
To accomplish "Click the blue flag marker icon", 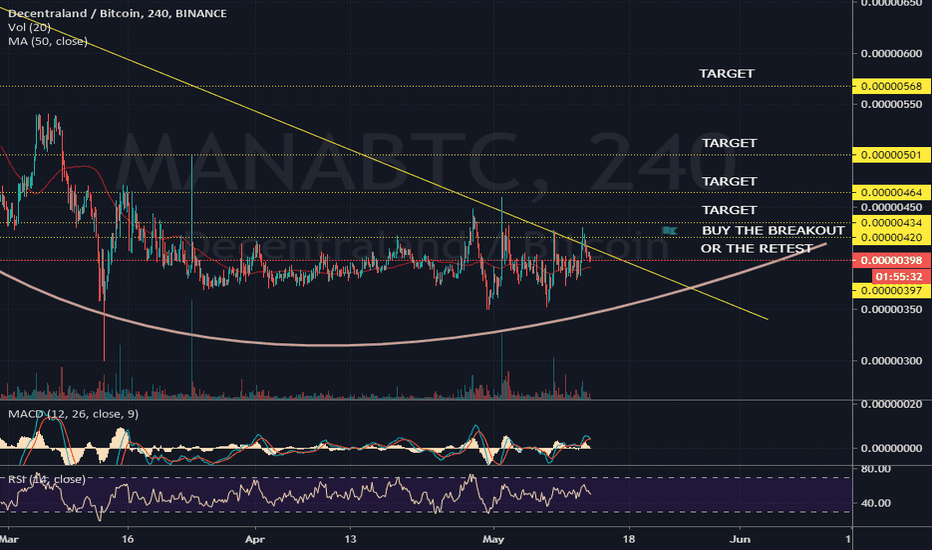I will [670, 230].
